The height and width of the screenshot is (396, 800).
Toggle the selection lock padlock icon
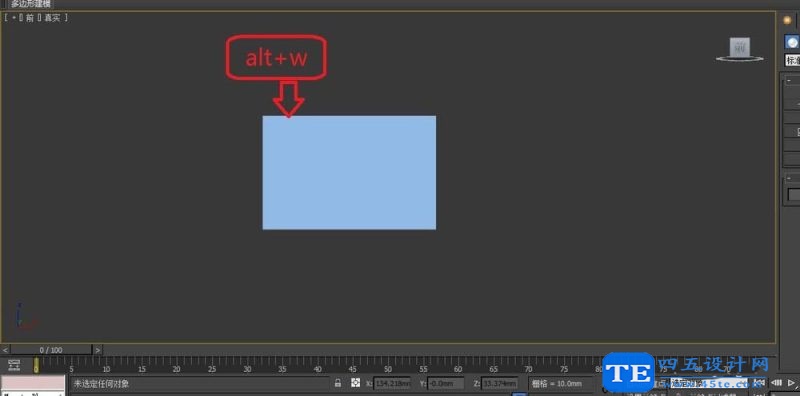pyautogui.click(x=338, y=383)
